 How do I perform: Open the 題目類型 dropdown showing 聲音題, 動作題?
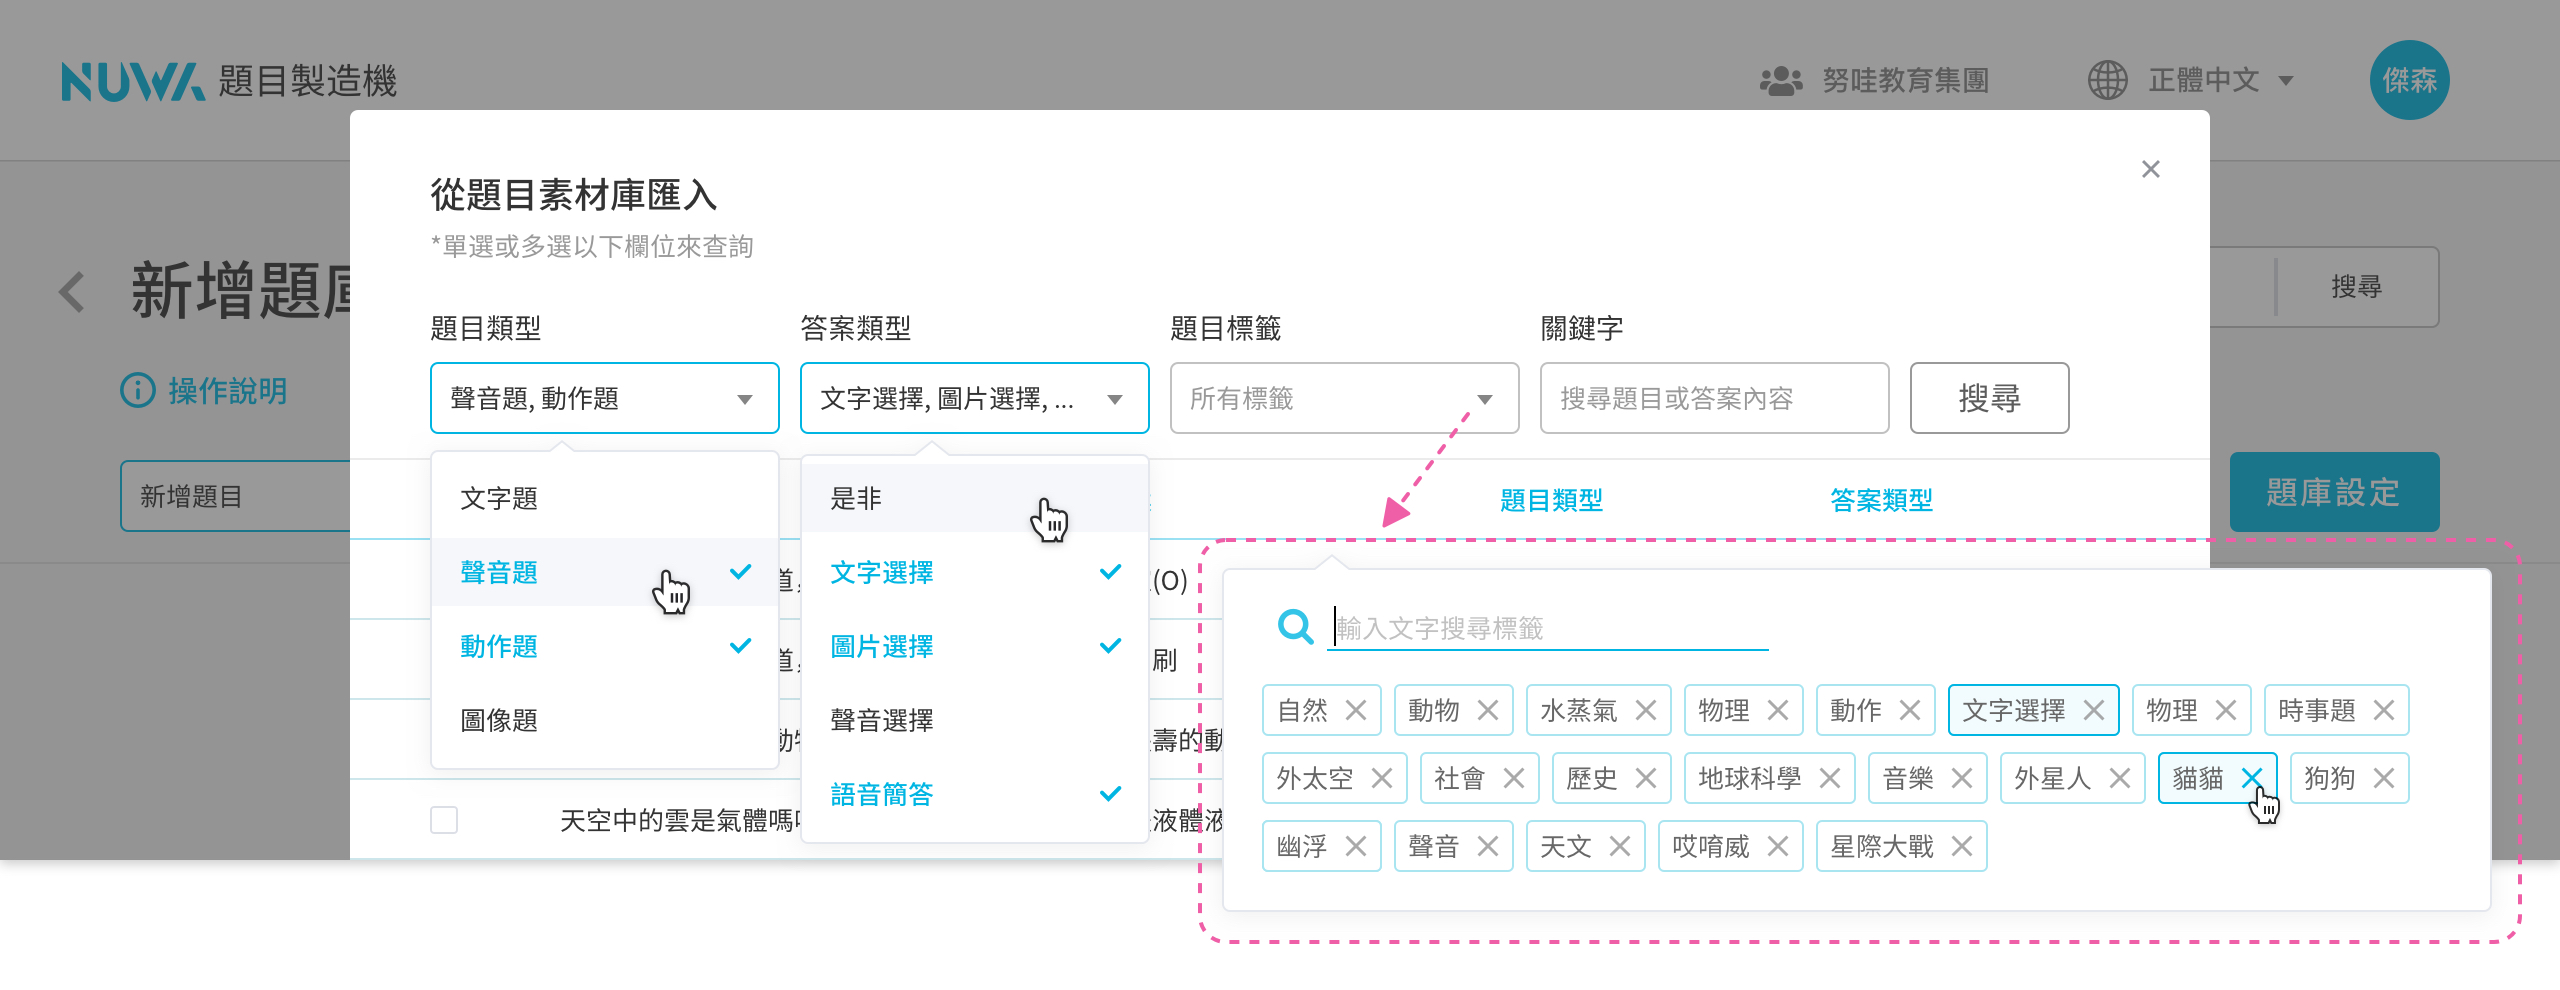(x=605, y=398)
